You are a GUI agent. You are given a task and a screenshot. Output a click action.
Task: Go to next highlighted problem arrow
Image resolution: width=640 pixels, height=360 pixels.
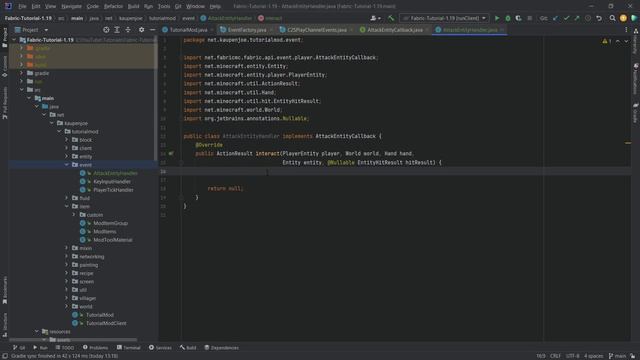pos(626,41)
